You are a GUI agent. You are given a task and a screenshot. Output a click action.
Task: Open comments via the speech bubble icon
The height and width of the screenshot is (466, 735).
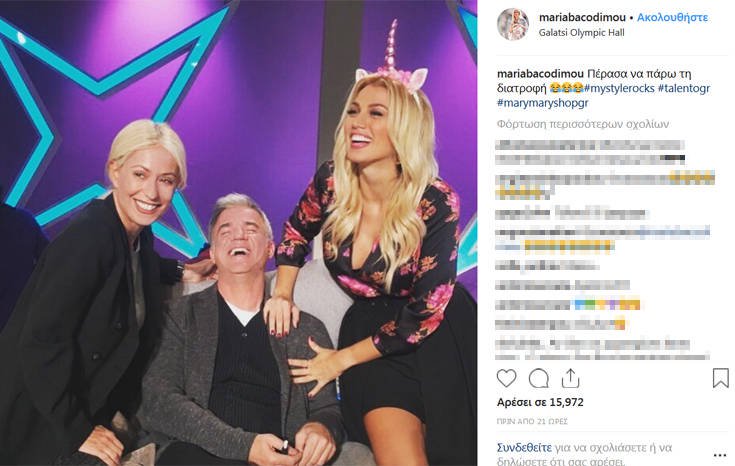tap(539, 378)
